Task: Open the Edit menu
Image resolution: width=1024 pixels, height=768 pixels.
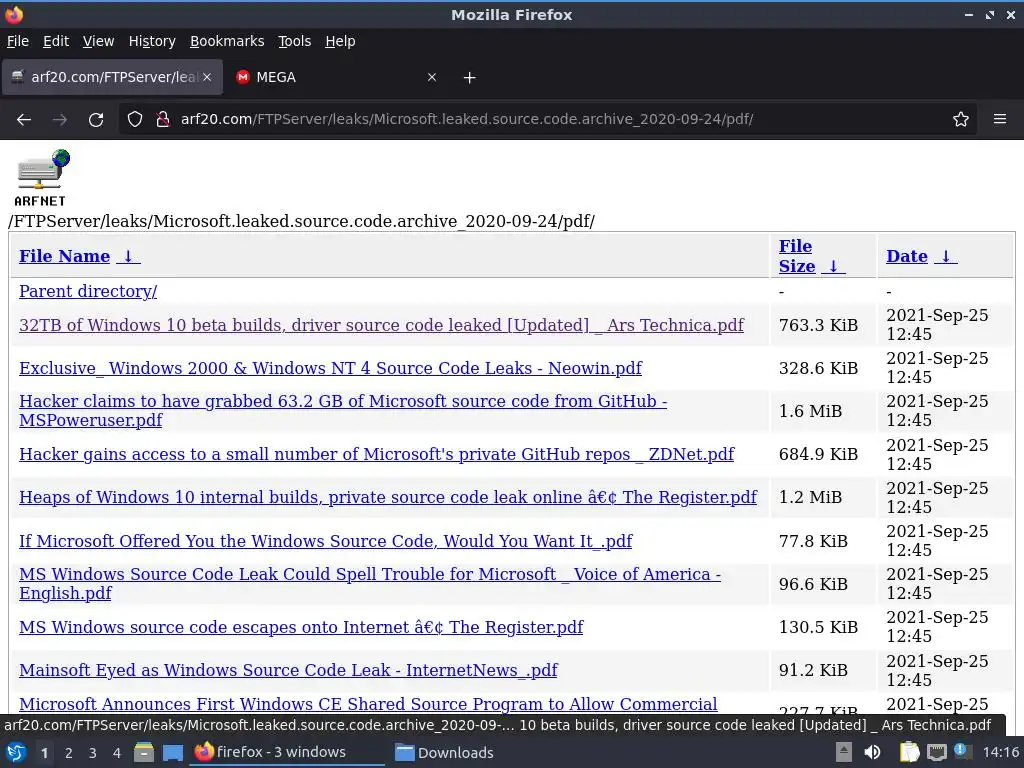Action: tap(56, 41)
